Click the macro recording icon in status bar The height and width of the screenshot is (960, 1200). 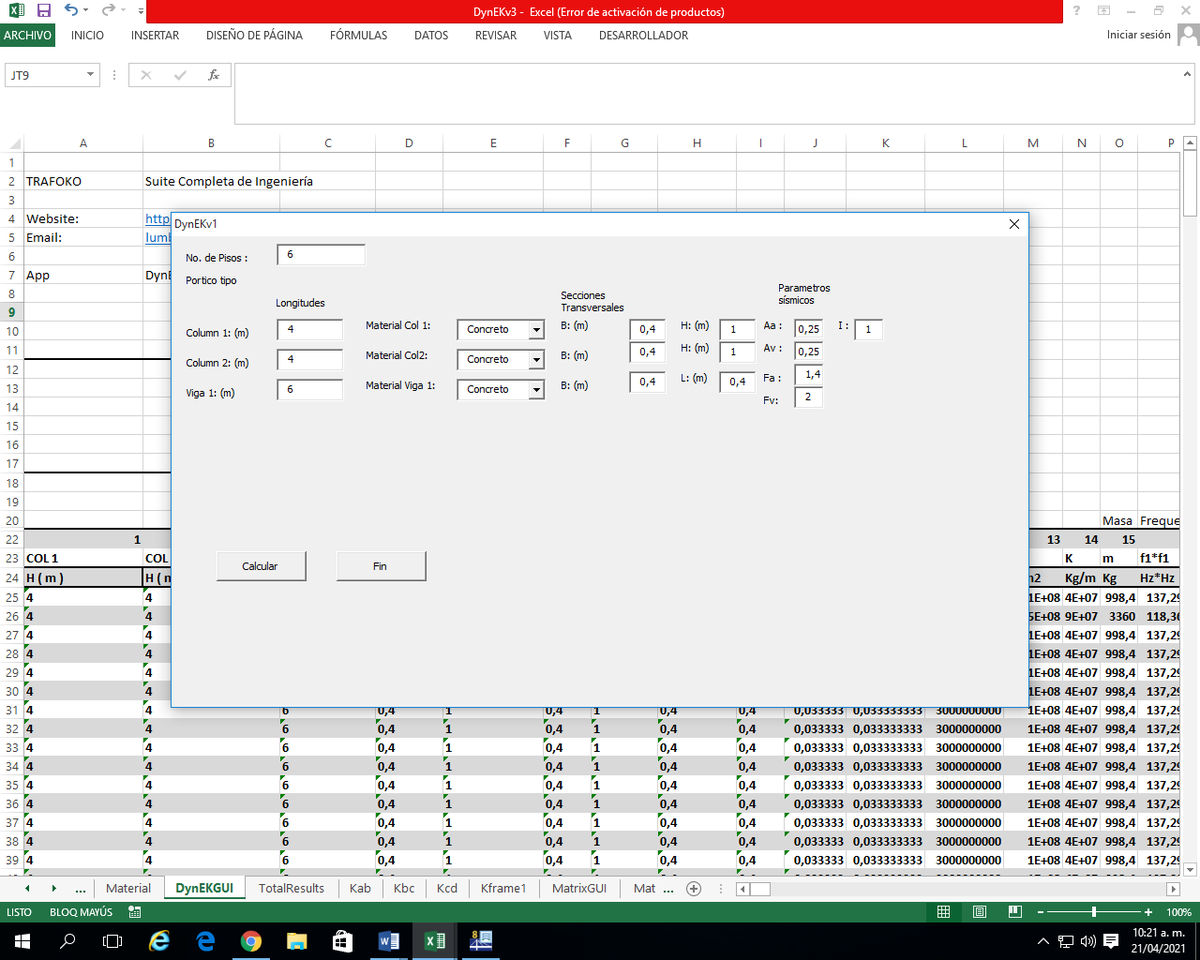pos(134,912)
